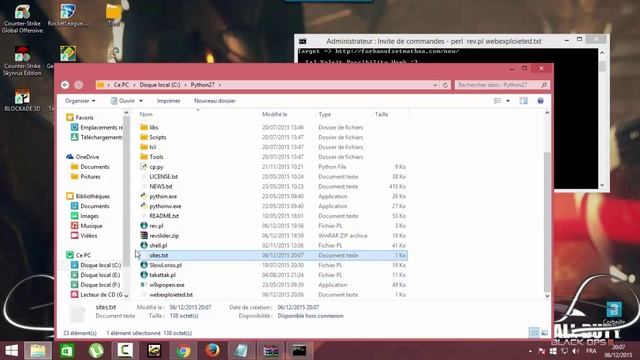Select the cp.py Python file
Image resolution: width=640 pixels, height=360 pixels.
tap(156, 167)
